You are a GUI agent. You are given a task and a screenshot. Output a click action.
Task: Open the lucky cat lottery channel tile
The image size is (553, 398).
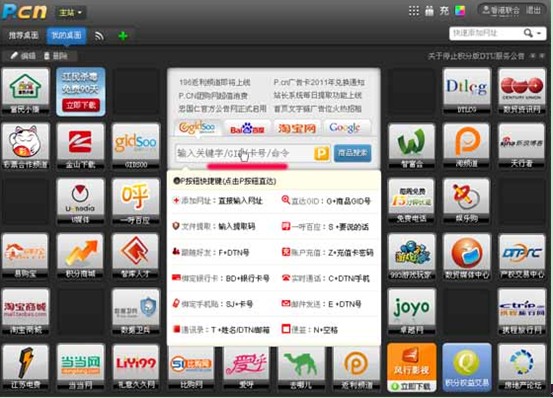[x=25, y=146]
